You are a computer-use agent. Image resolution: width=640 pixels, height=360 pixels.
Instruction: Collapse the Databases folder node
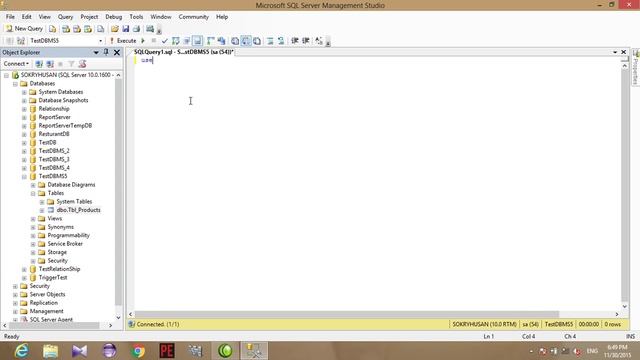click(x=15, y=84)
